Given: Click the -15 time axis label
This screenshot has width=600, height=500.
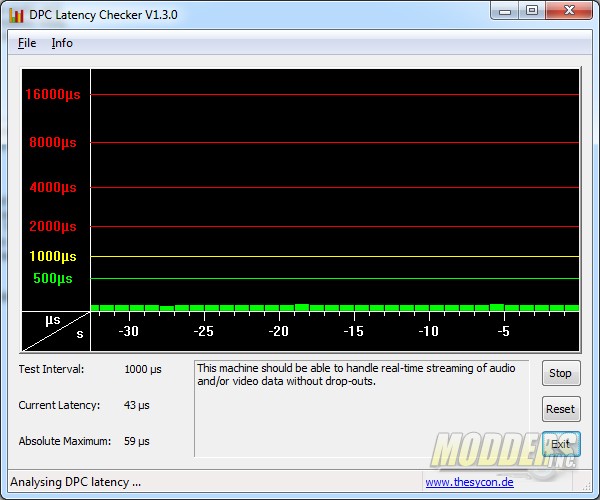Looking at the screenshot, I should (354, 331).
